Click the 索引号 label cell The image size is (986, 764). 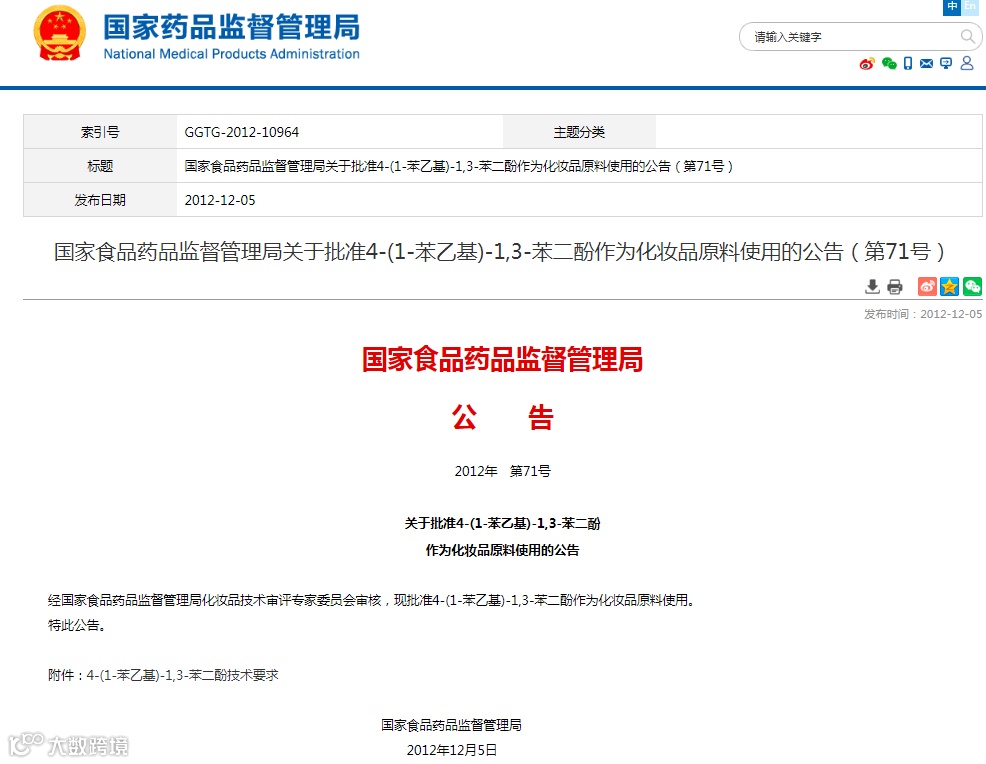[x=100, y=132]
